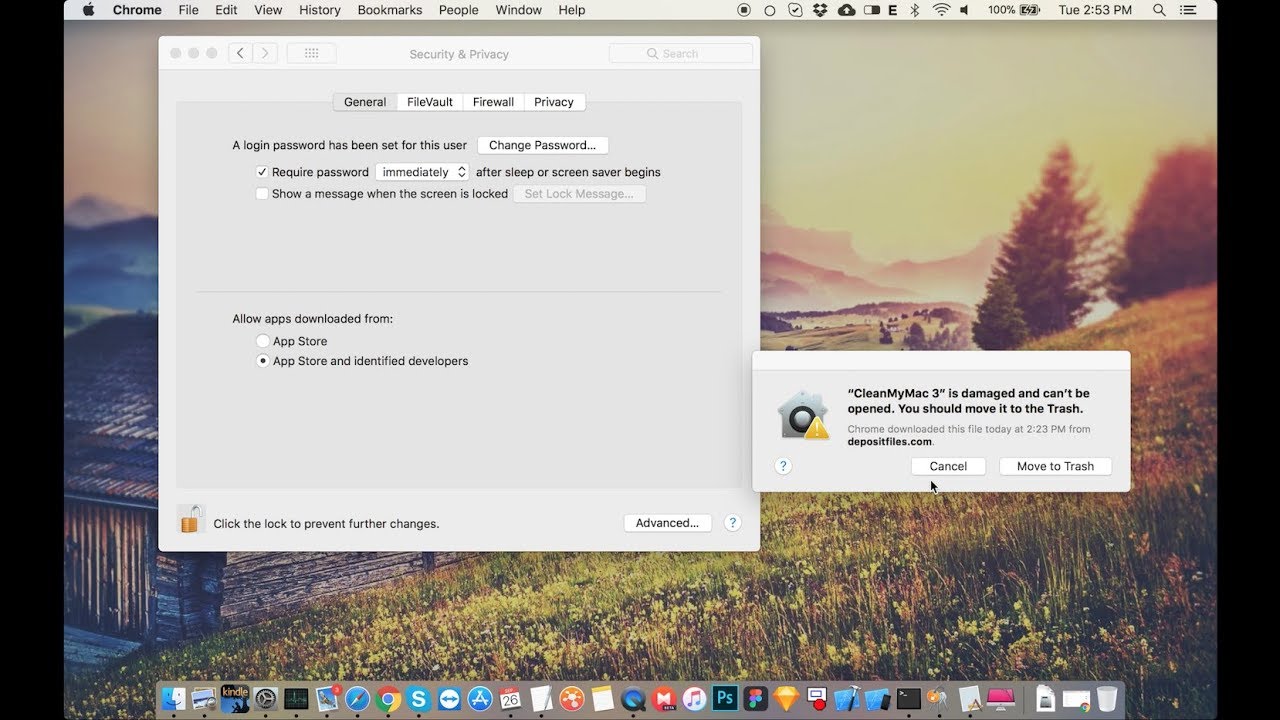Open Wi-Fi status menu
Image resolution: width=1280 pixels, height=720 pixels.
[941, 10]
